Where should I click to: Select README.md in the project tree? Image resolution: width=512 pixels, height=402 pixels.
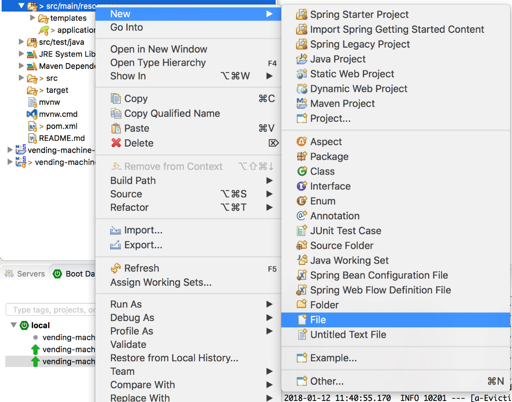pos(62,138)
